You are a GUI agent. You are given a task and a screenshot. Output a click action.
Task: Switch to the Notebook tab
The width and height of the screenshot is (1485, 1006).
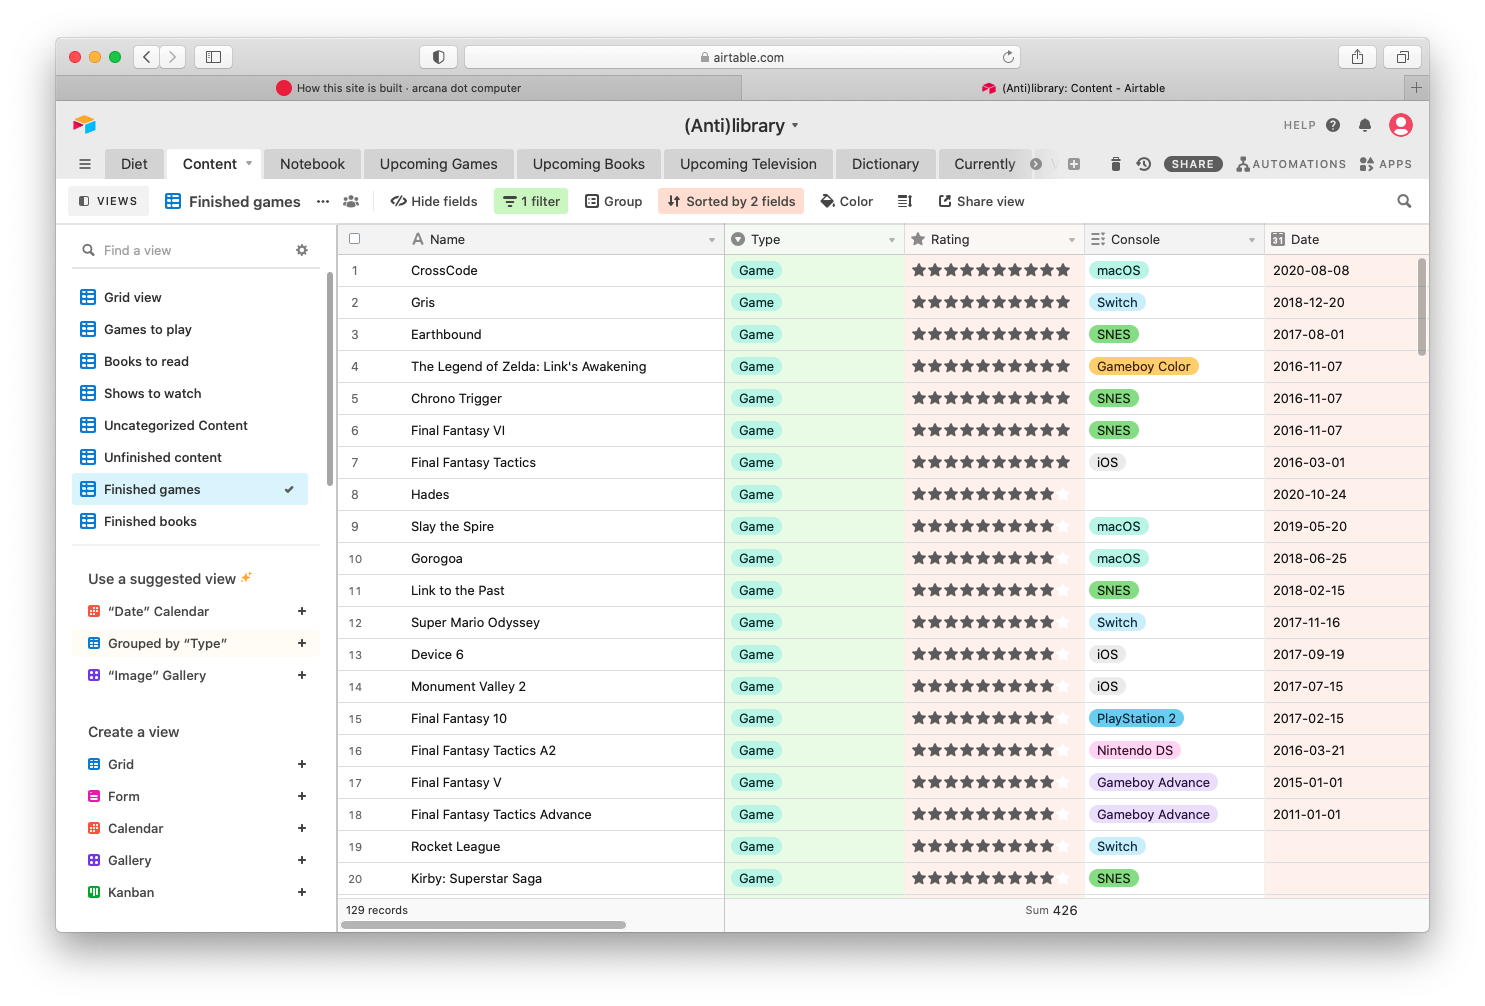[312, 164]
